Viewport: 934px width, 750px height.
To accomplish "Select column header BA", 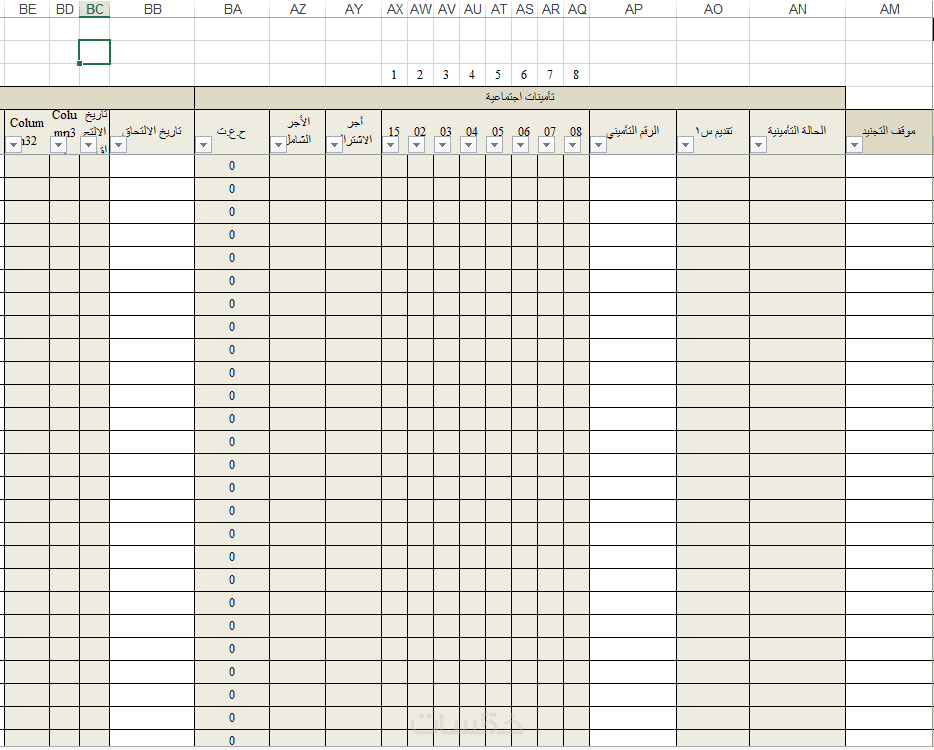I will pos(232,9).
